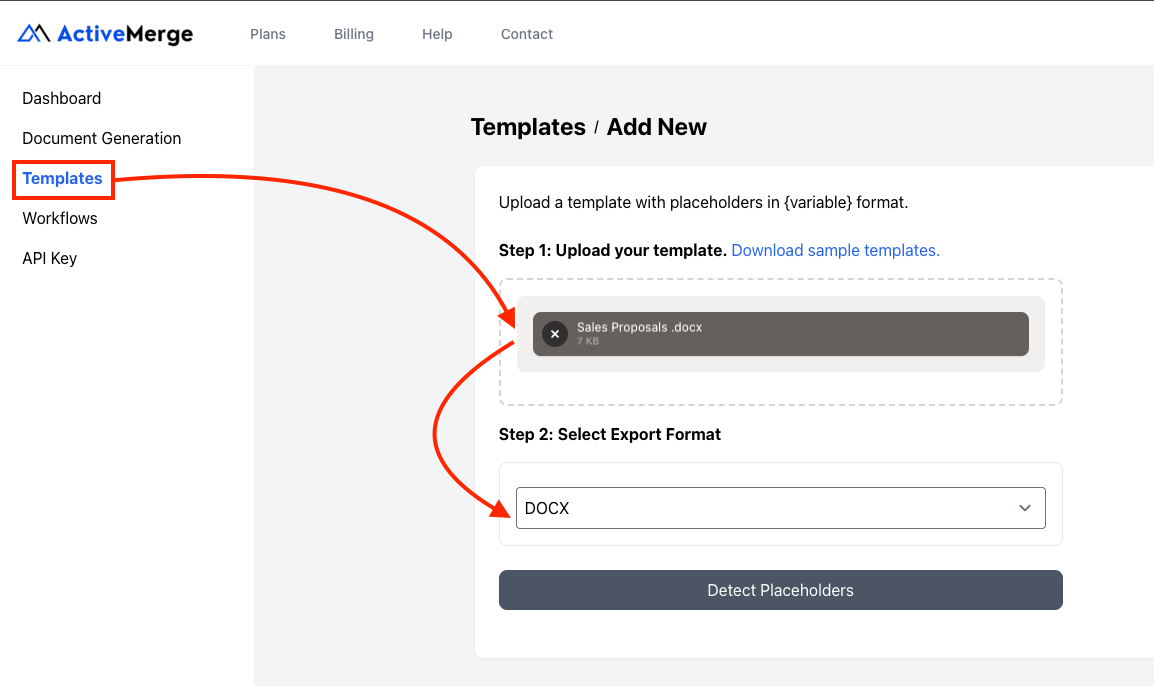Remove the uploaded Sales Proposals file

tap(555, 333)
